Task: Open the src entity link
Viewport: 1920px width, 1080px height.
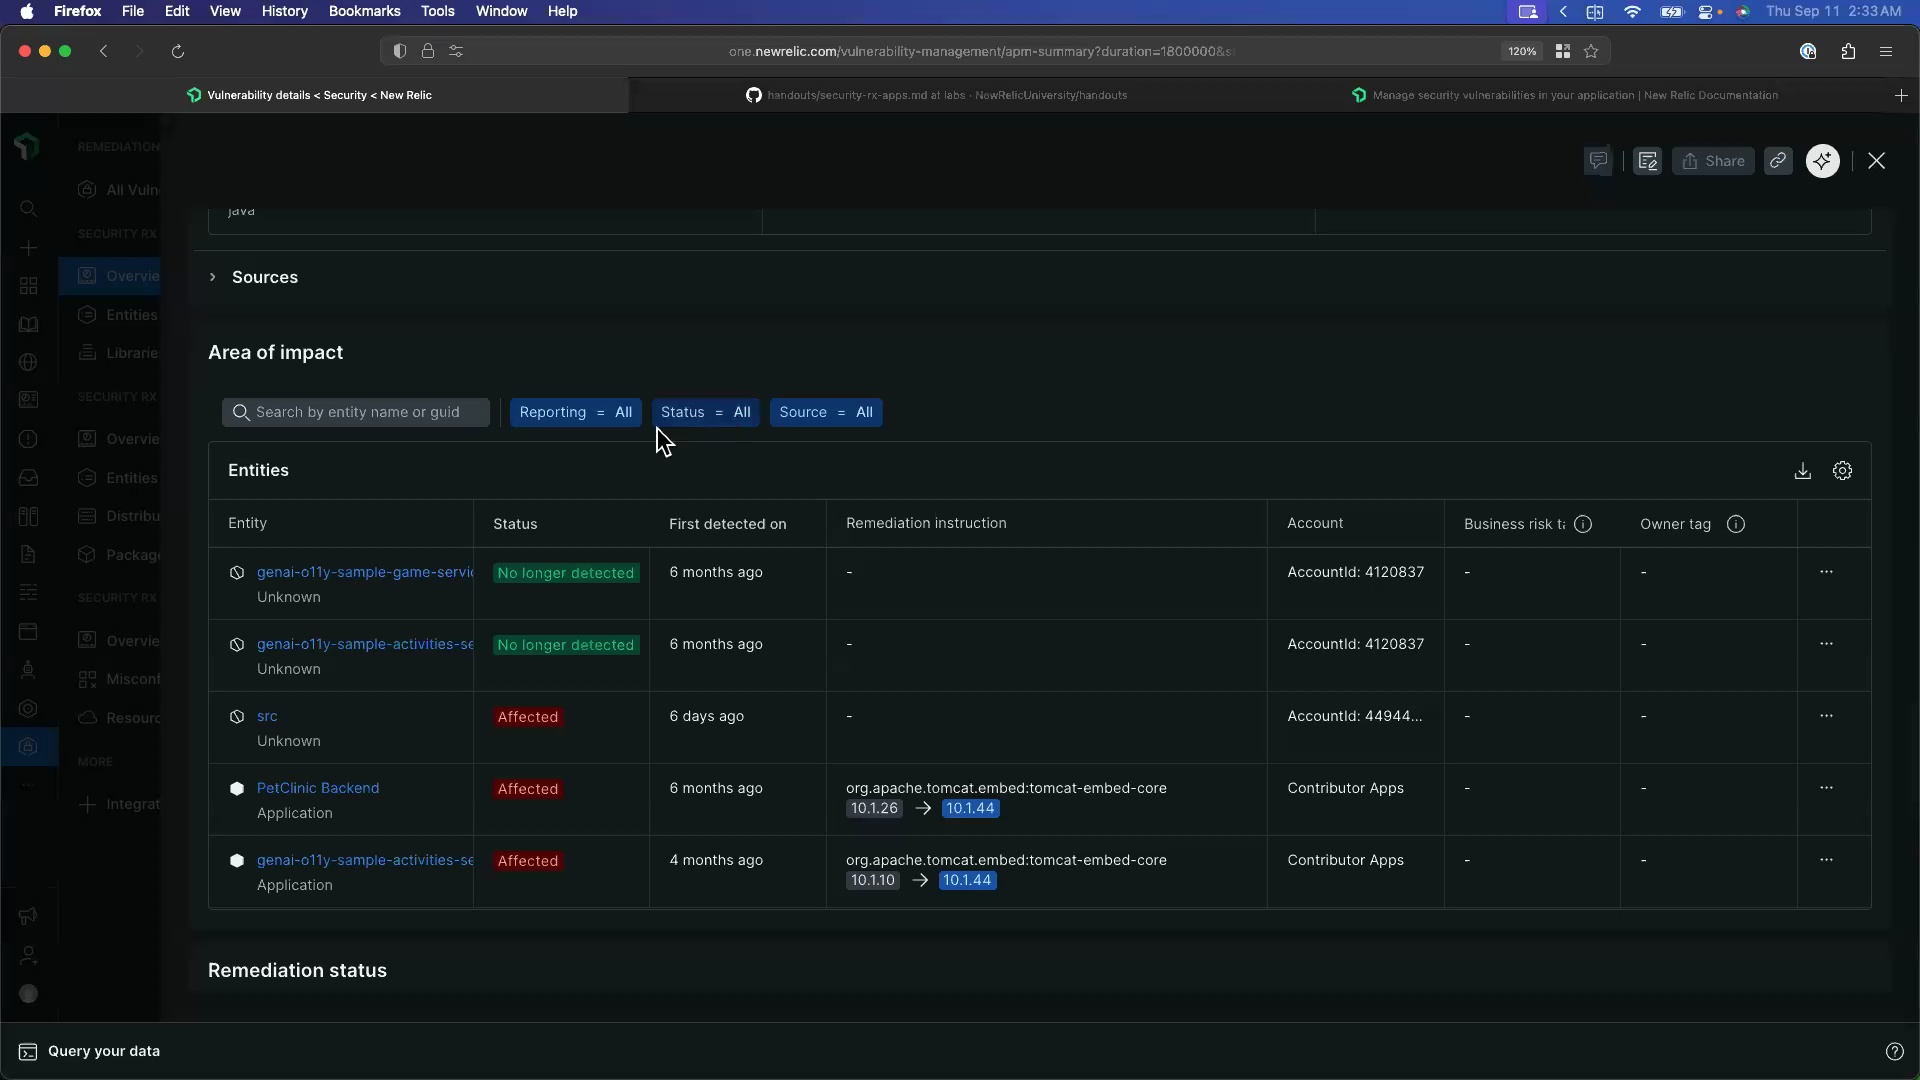Action: click(x=267, y=716)
